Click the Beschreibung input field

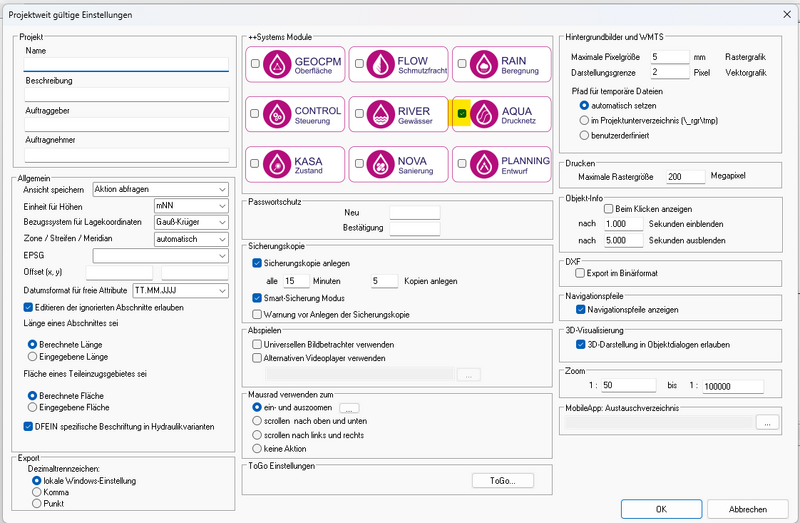127,94
